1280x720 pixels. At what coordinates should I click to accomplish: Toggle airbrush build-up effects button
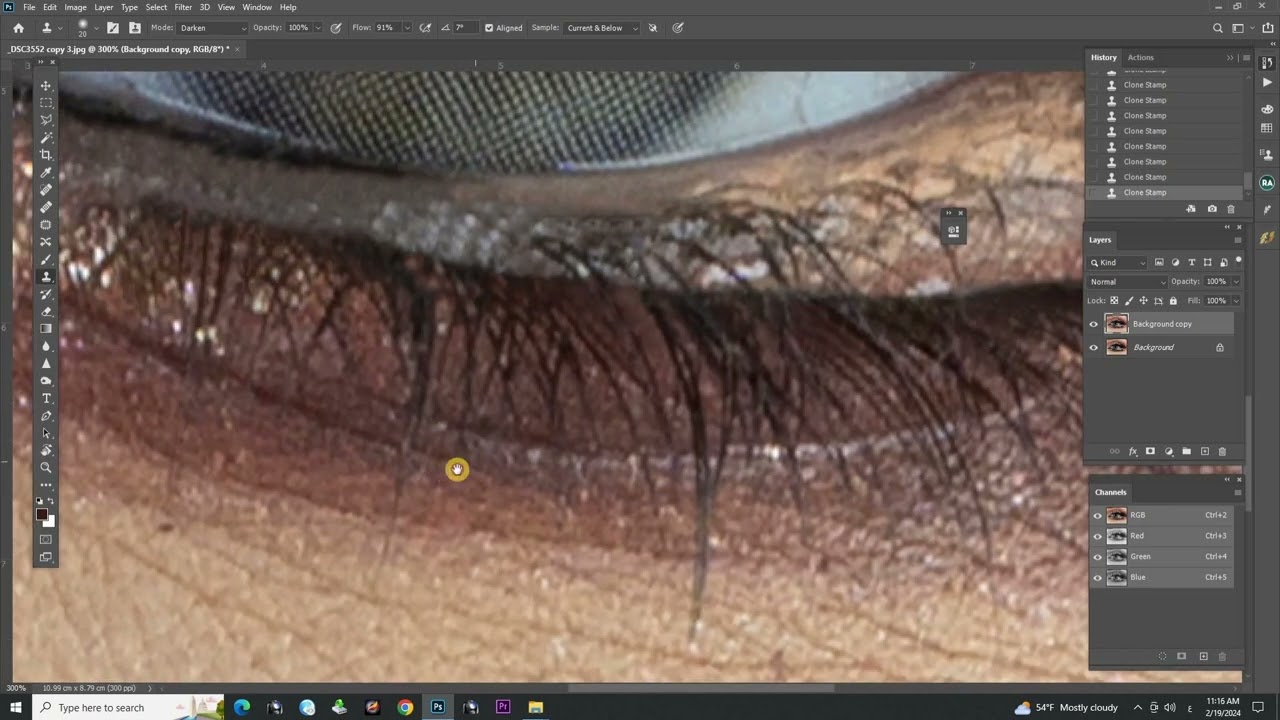[x=426, y=28]
